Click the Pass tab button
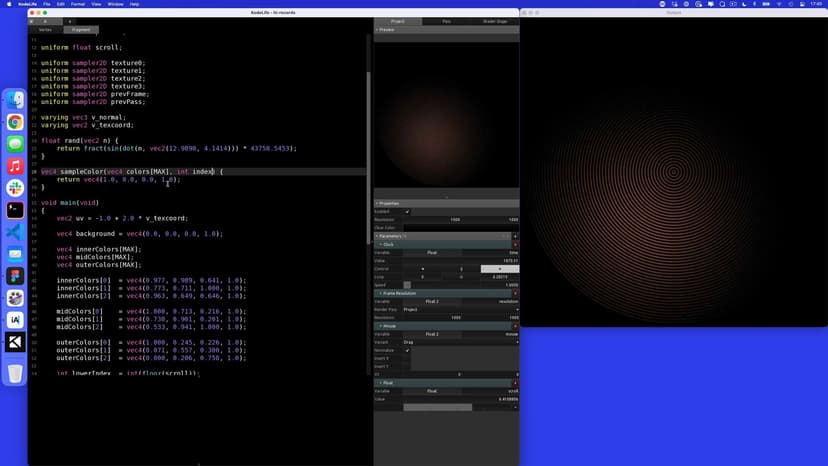The image size is (828, 466). tap(446, 21)
